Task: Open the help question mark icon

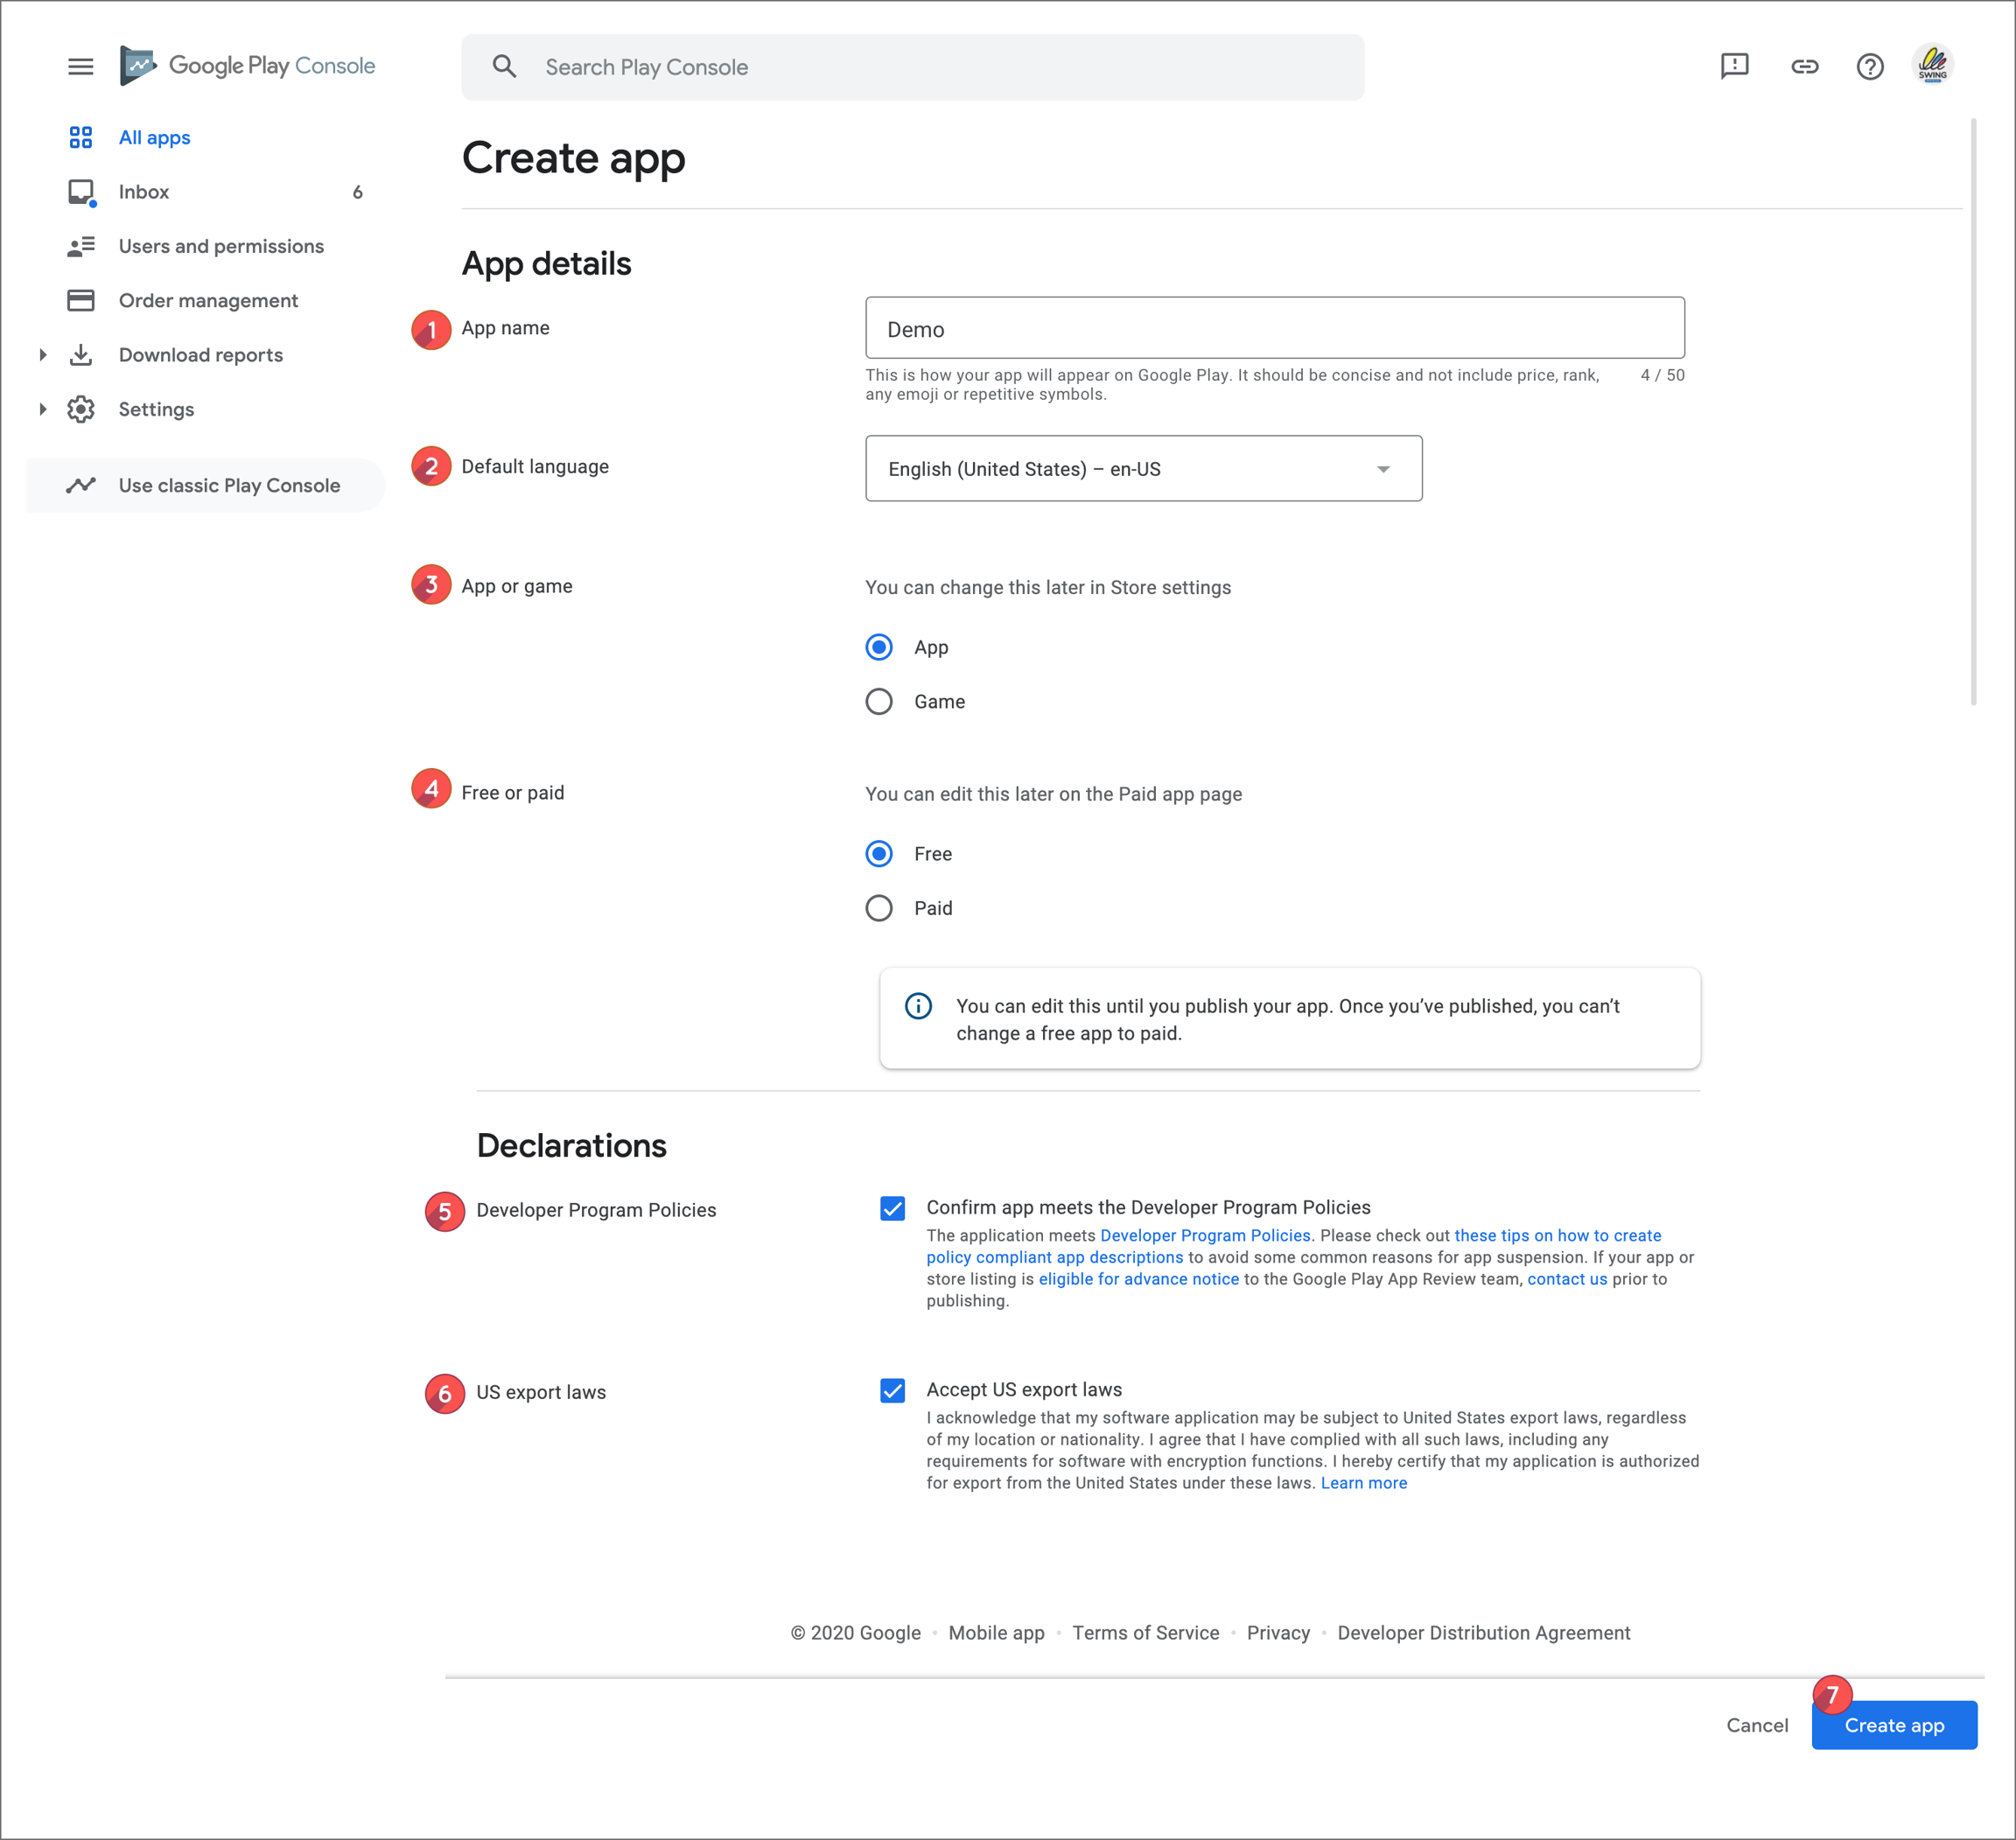Action: click(1869, 66)
